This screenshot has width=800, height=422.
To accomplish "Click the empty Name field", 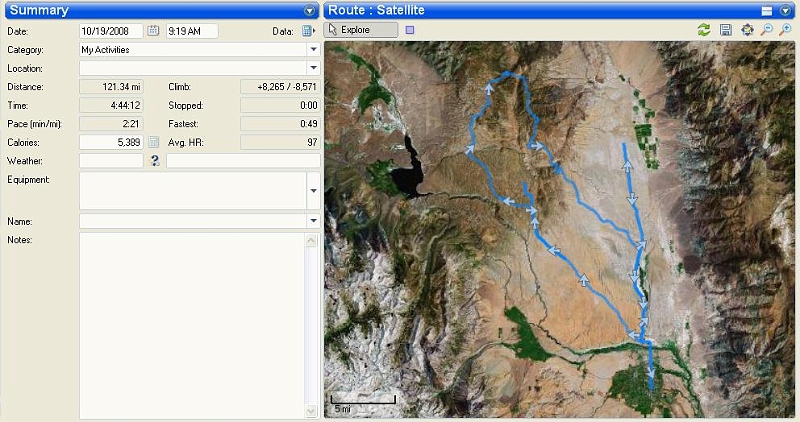I will [x=193, y=221].
